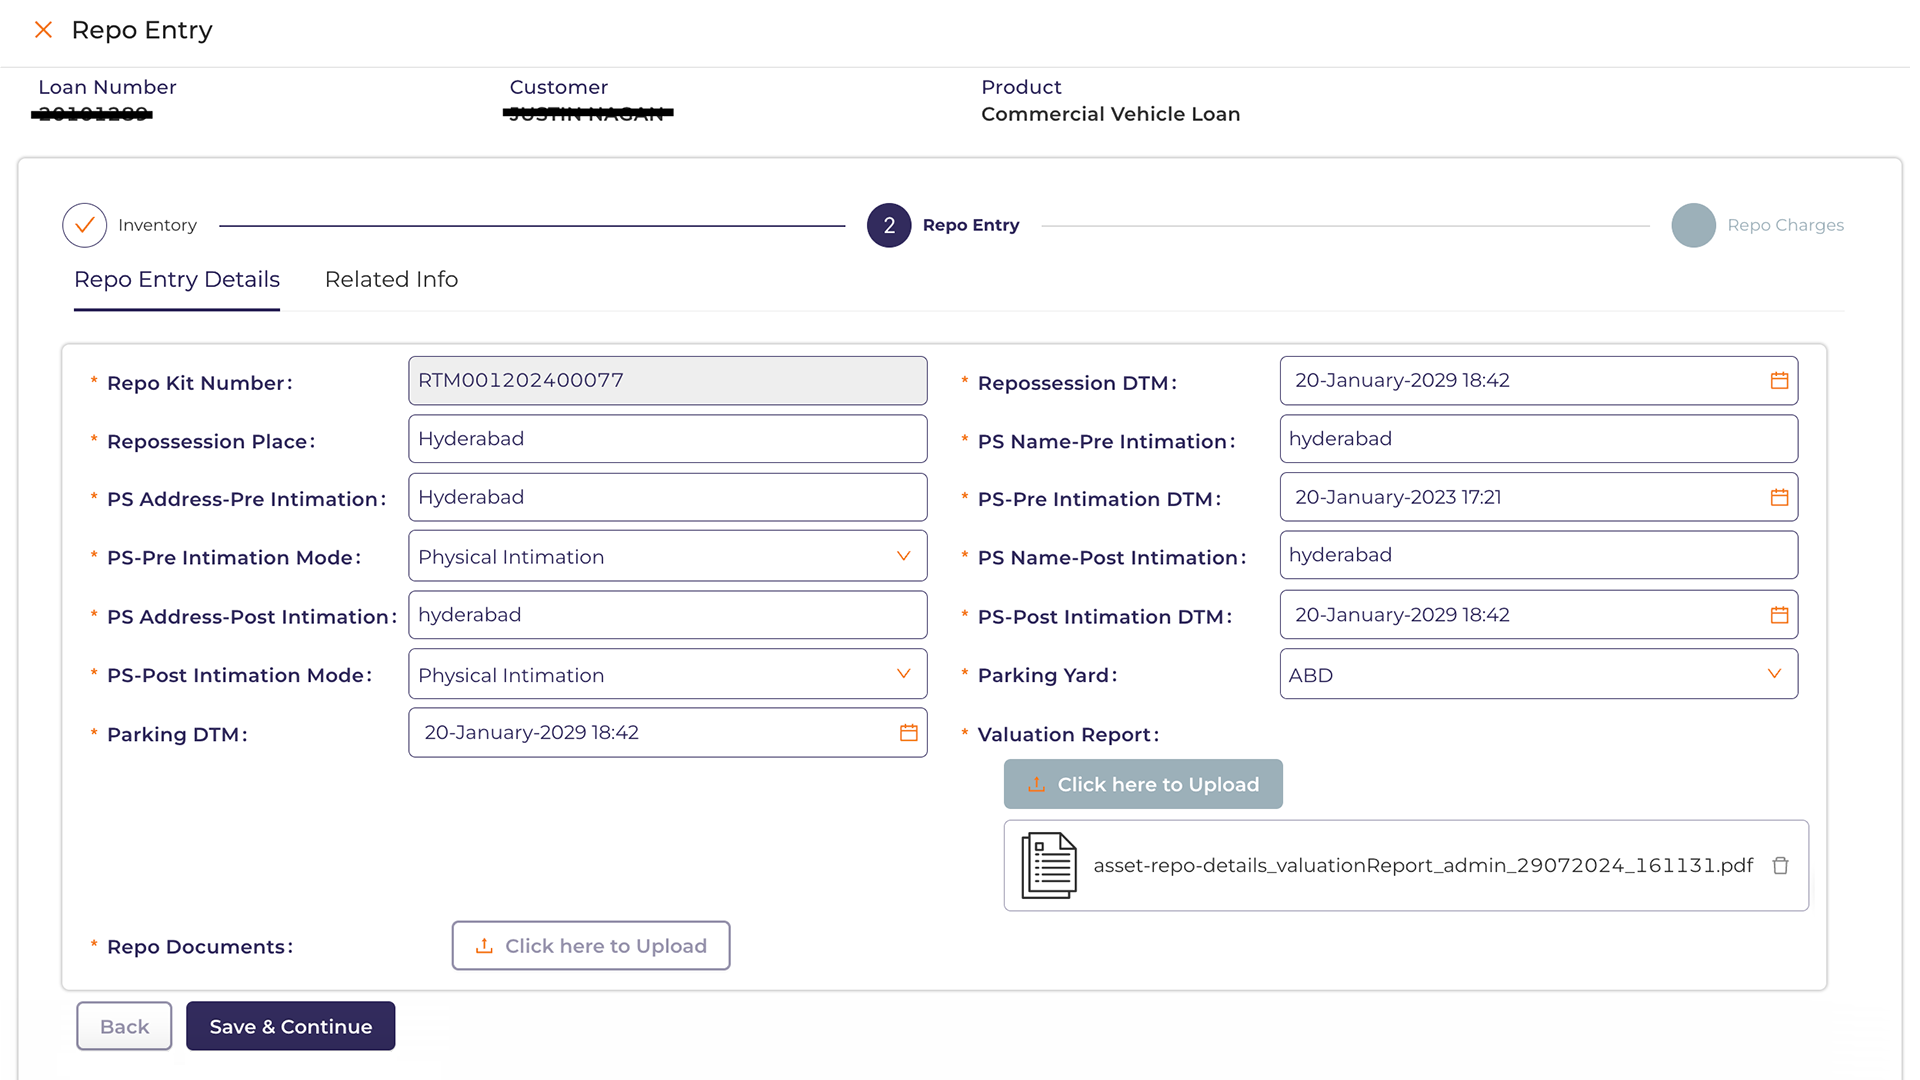
Task: Upload Repo Documents via Click here to Upload
Action: 591,946
